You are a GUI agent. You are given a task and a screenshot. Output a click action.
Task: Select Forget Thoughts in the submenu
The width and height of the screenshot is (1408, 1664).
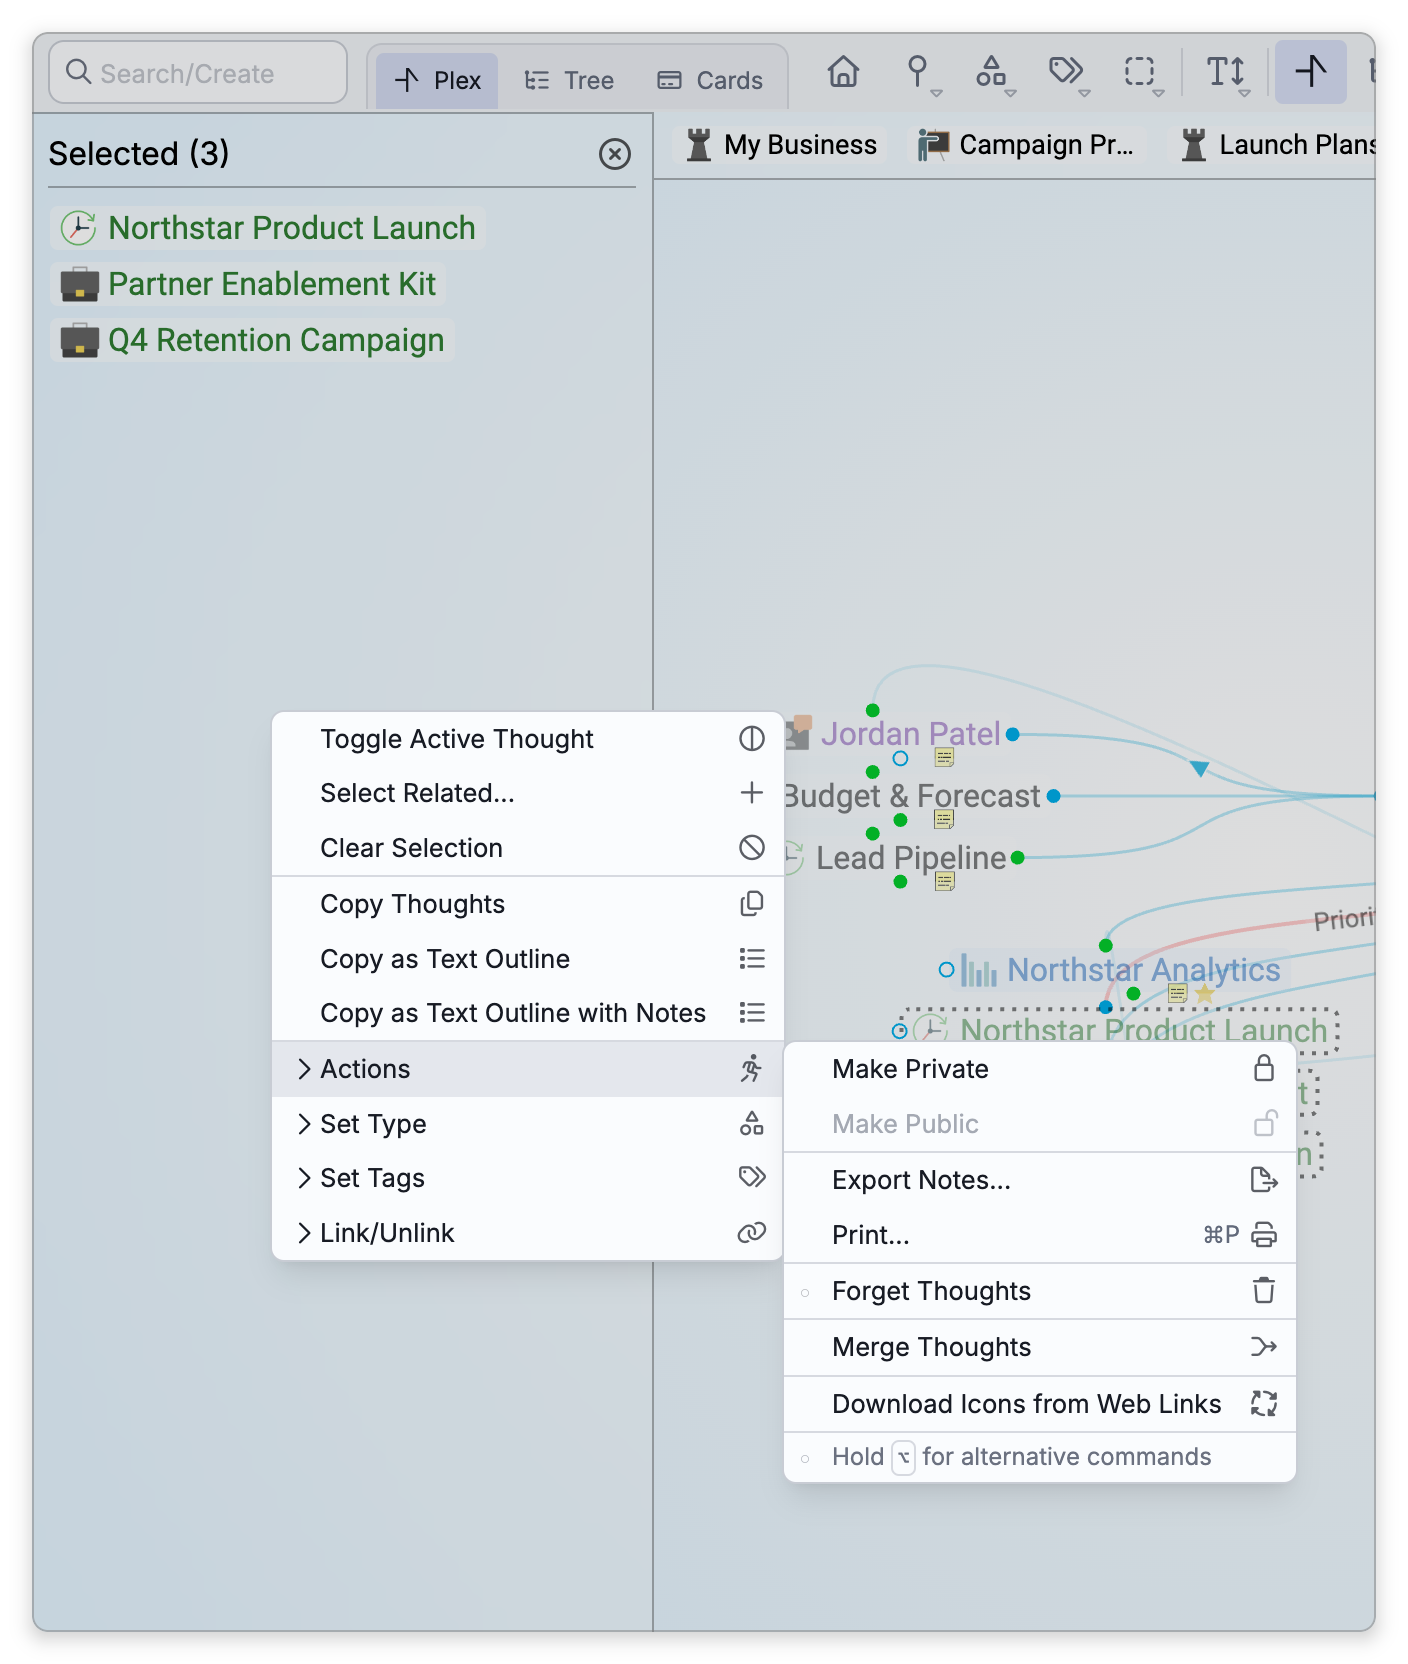click(x=1039, y=1291)
